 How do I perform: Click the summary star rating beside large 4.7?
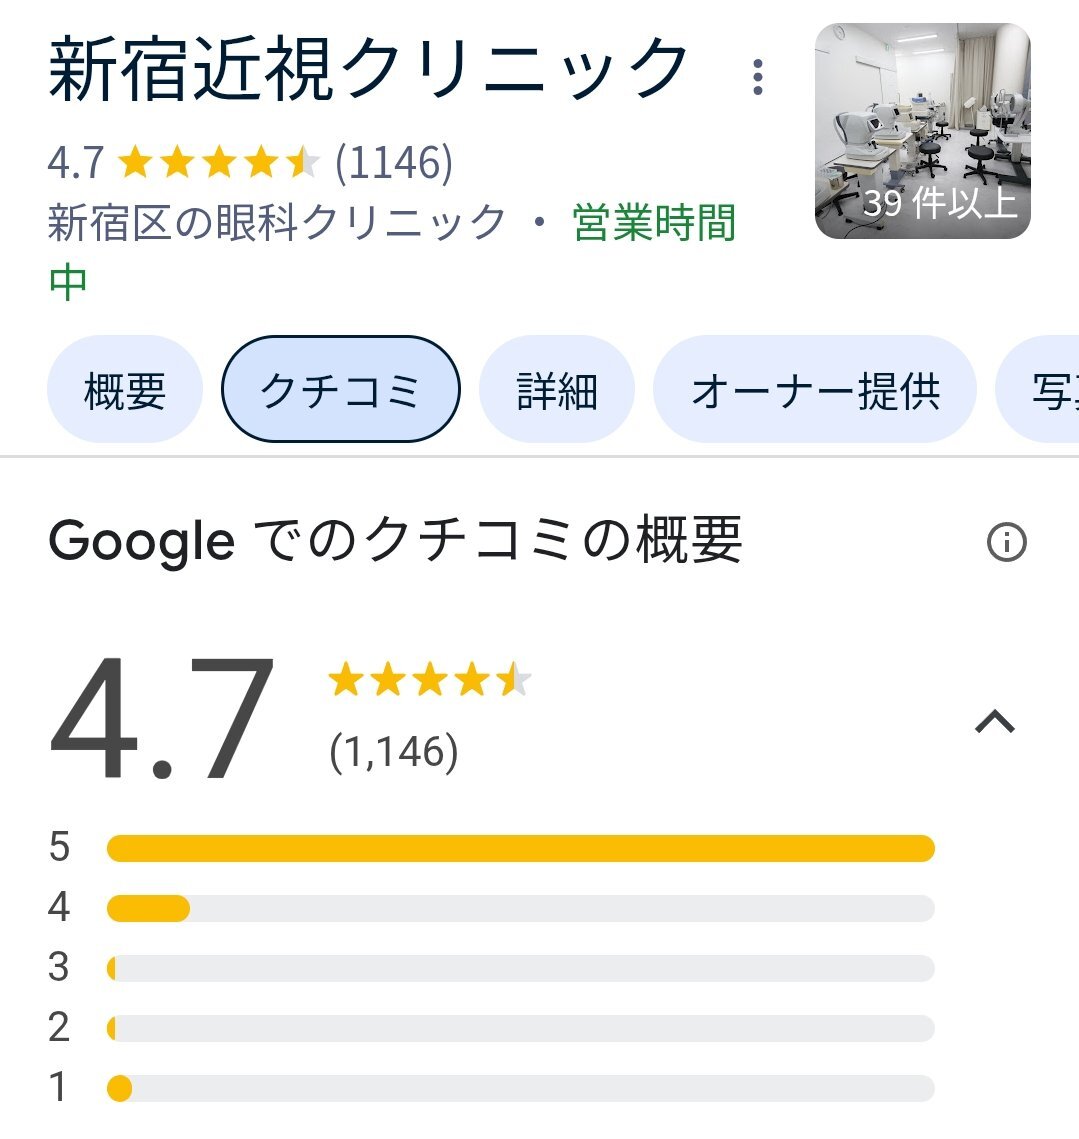tap(430, 680)
